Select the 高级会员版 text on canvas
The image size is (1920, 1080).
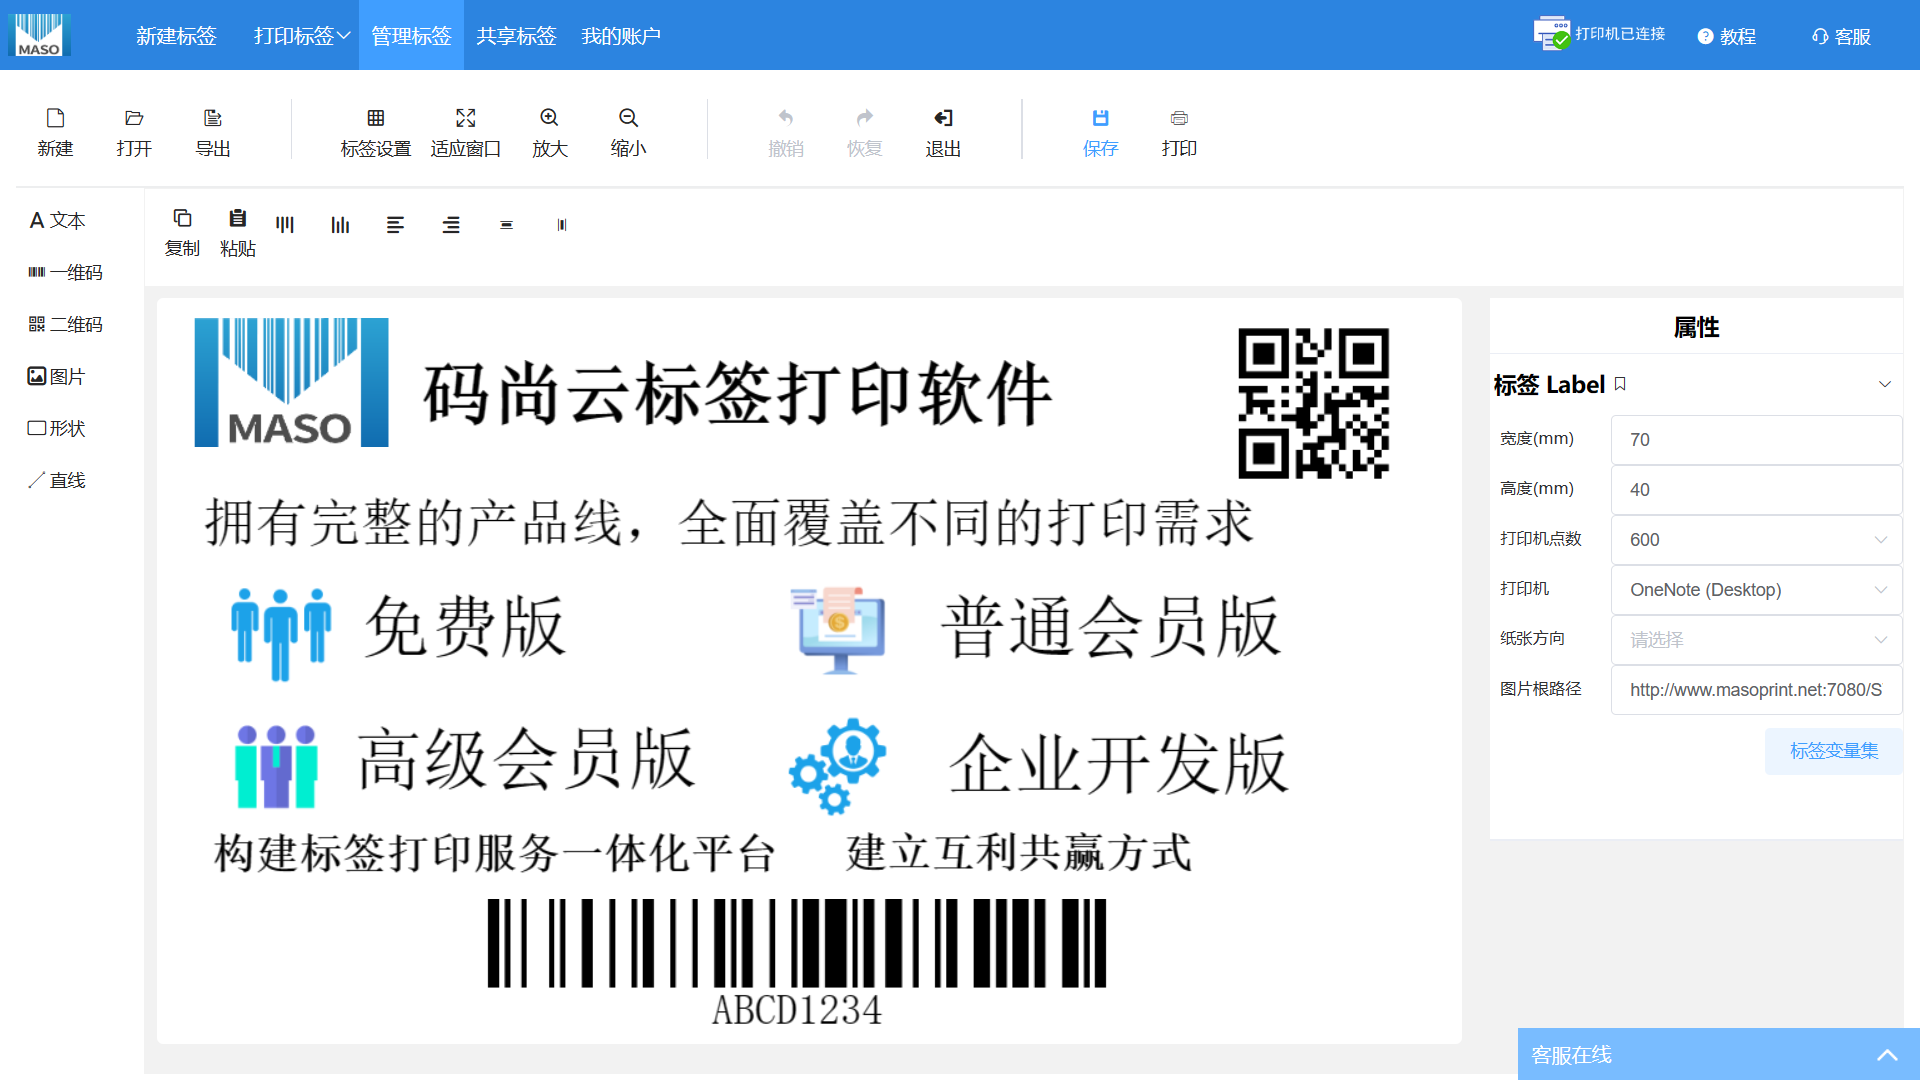527,760
